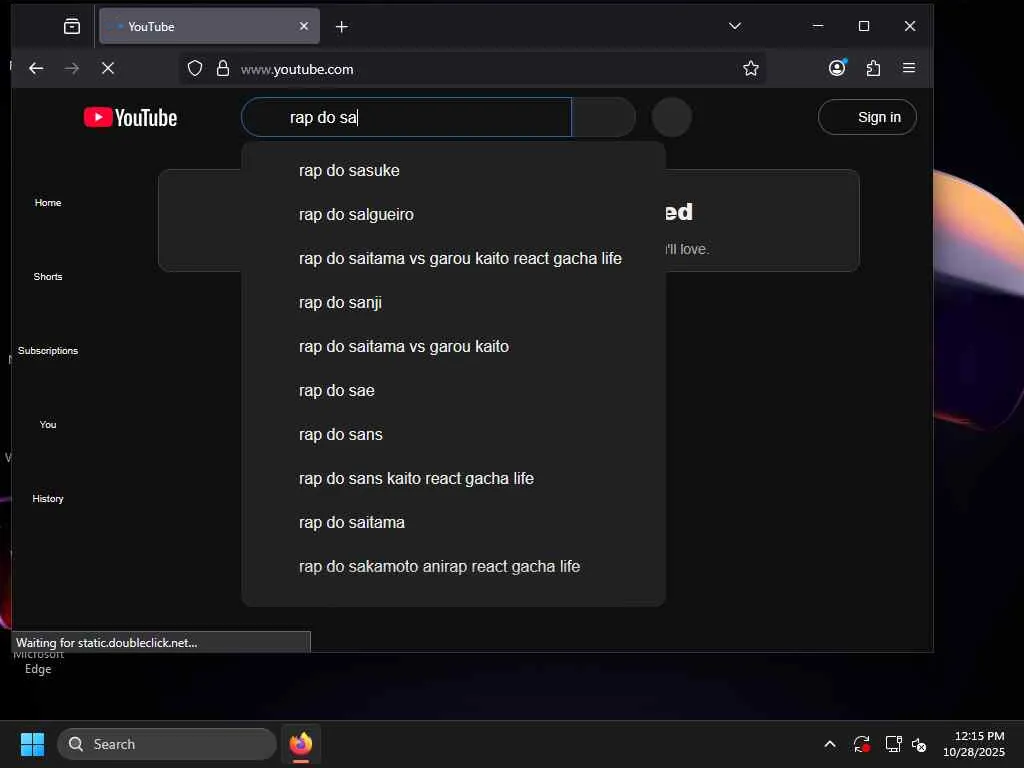Select suggestion "rap do sasuke"

click(x=453, y=170)
